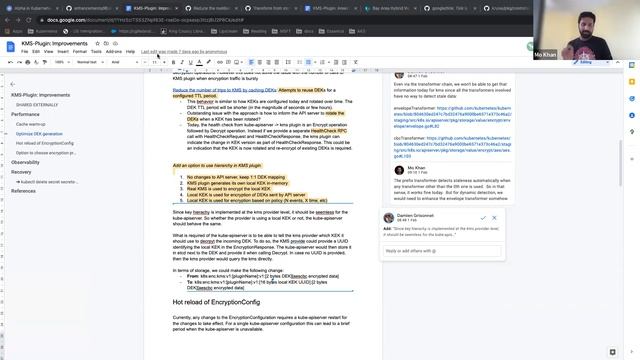This screenshot has height=360, width=640.
Task: Set left text alignment
Action: tap(251, 62)
